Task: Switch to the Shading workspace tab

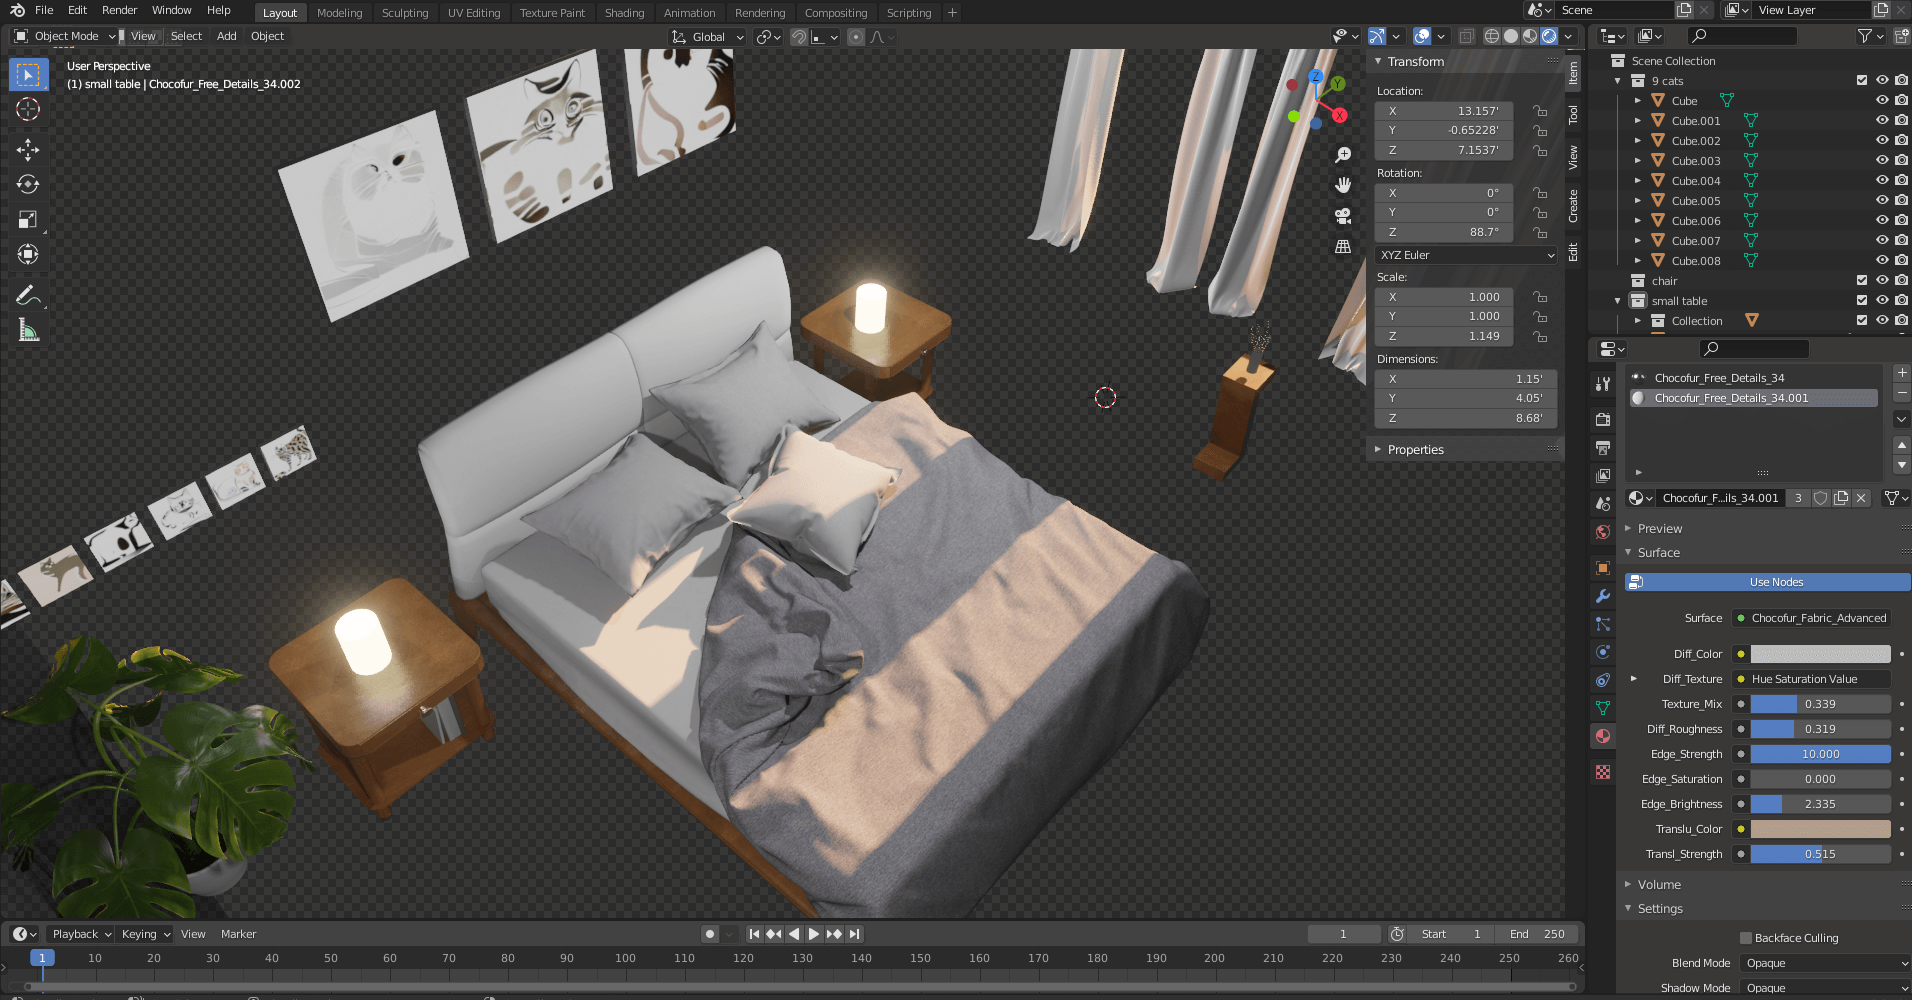Action: (x=624, y=13)
